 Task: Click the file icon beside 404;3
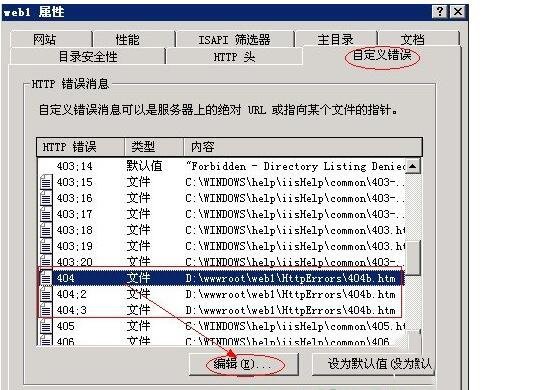pos(46,310)
